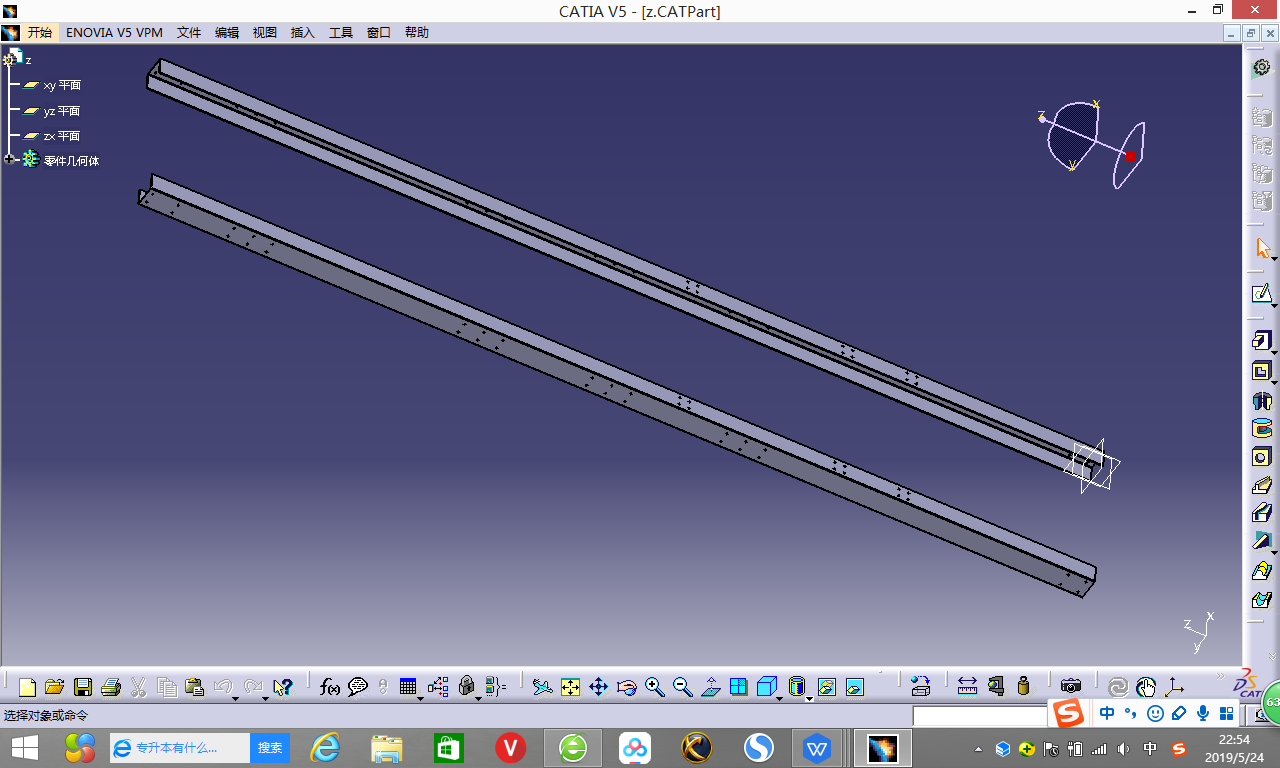
Task: Select the Rotate view tool
Action: tap(627, 687)
